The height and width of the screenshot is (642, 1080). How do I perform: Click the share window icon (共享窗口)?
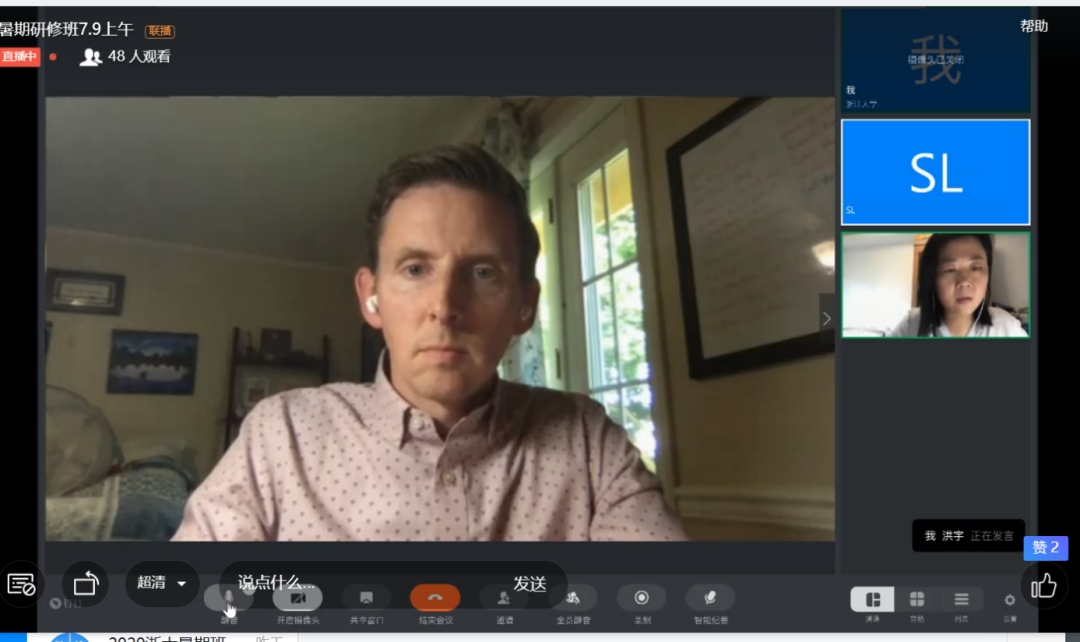(366, 598)
